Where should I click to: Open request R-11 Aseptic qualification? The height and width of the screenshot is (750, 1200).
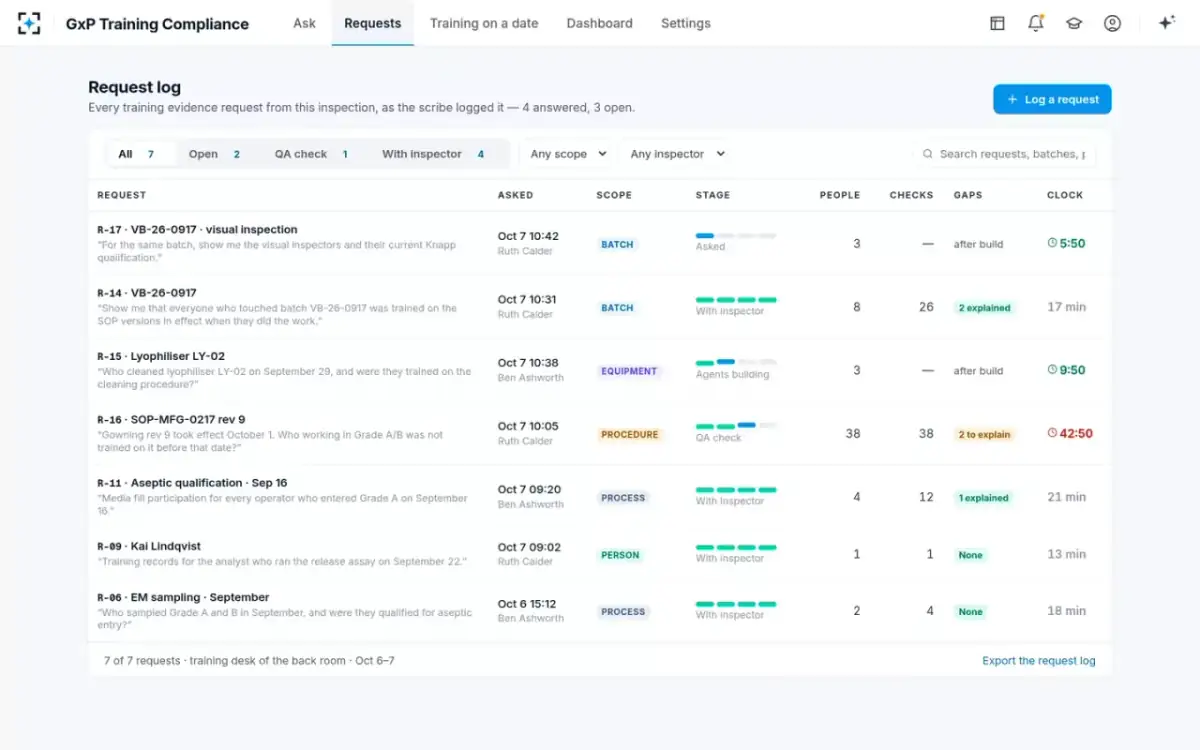pyautogui.click(x=192, y=483)
